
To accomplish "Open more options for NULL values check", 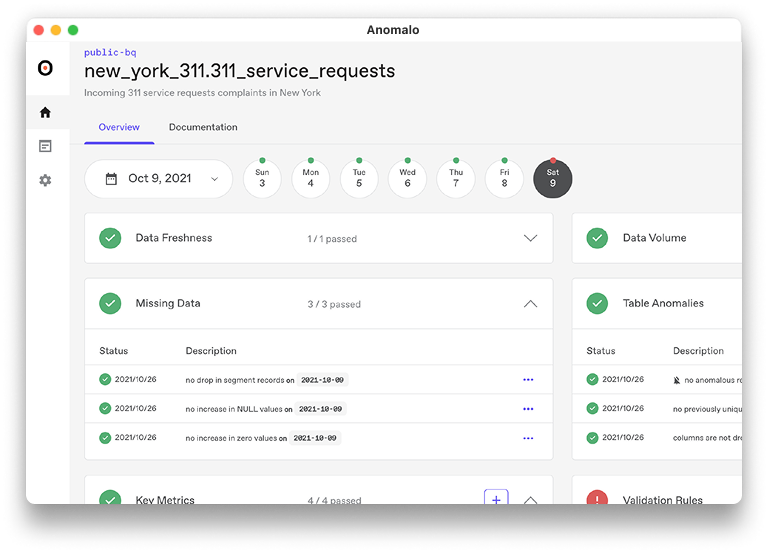I will (528, 408).
